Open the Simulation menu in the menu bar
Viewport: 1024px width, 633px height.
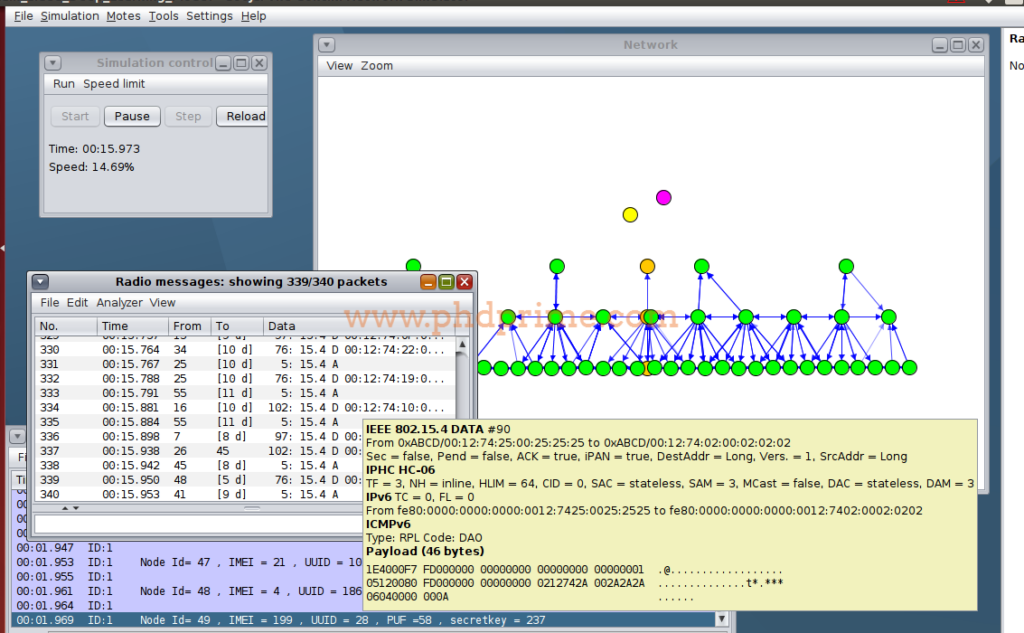69,15
